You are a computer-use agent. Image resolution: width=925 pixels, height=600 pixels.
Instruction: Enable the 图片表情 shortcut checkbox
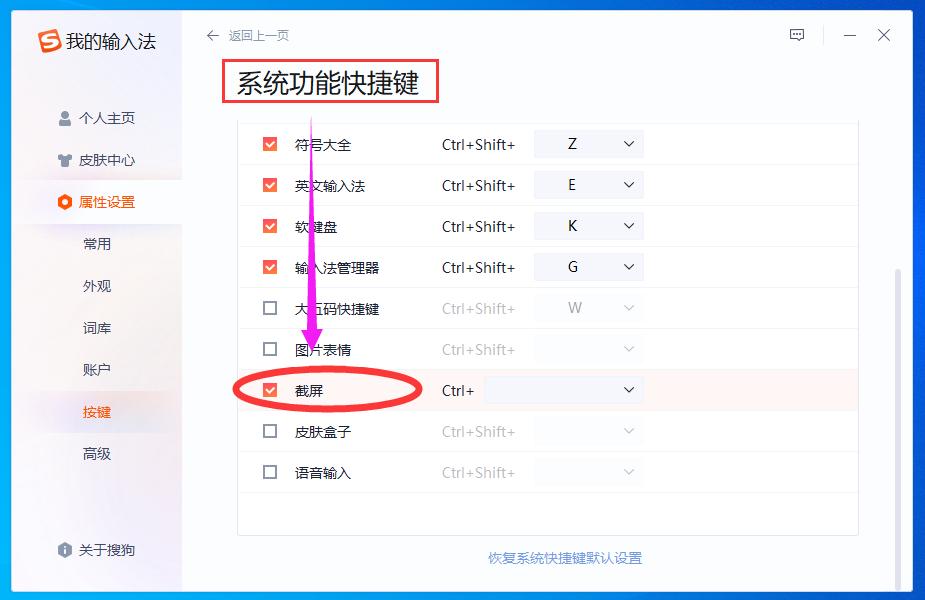(269, 349)
